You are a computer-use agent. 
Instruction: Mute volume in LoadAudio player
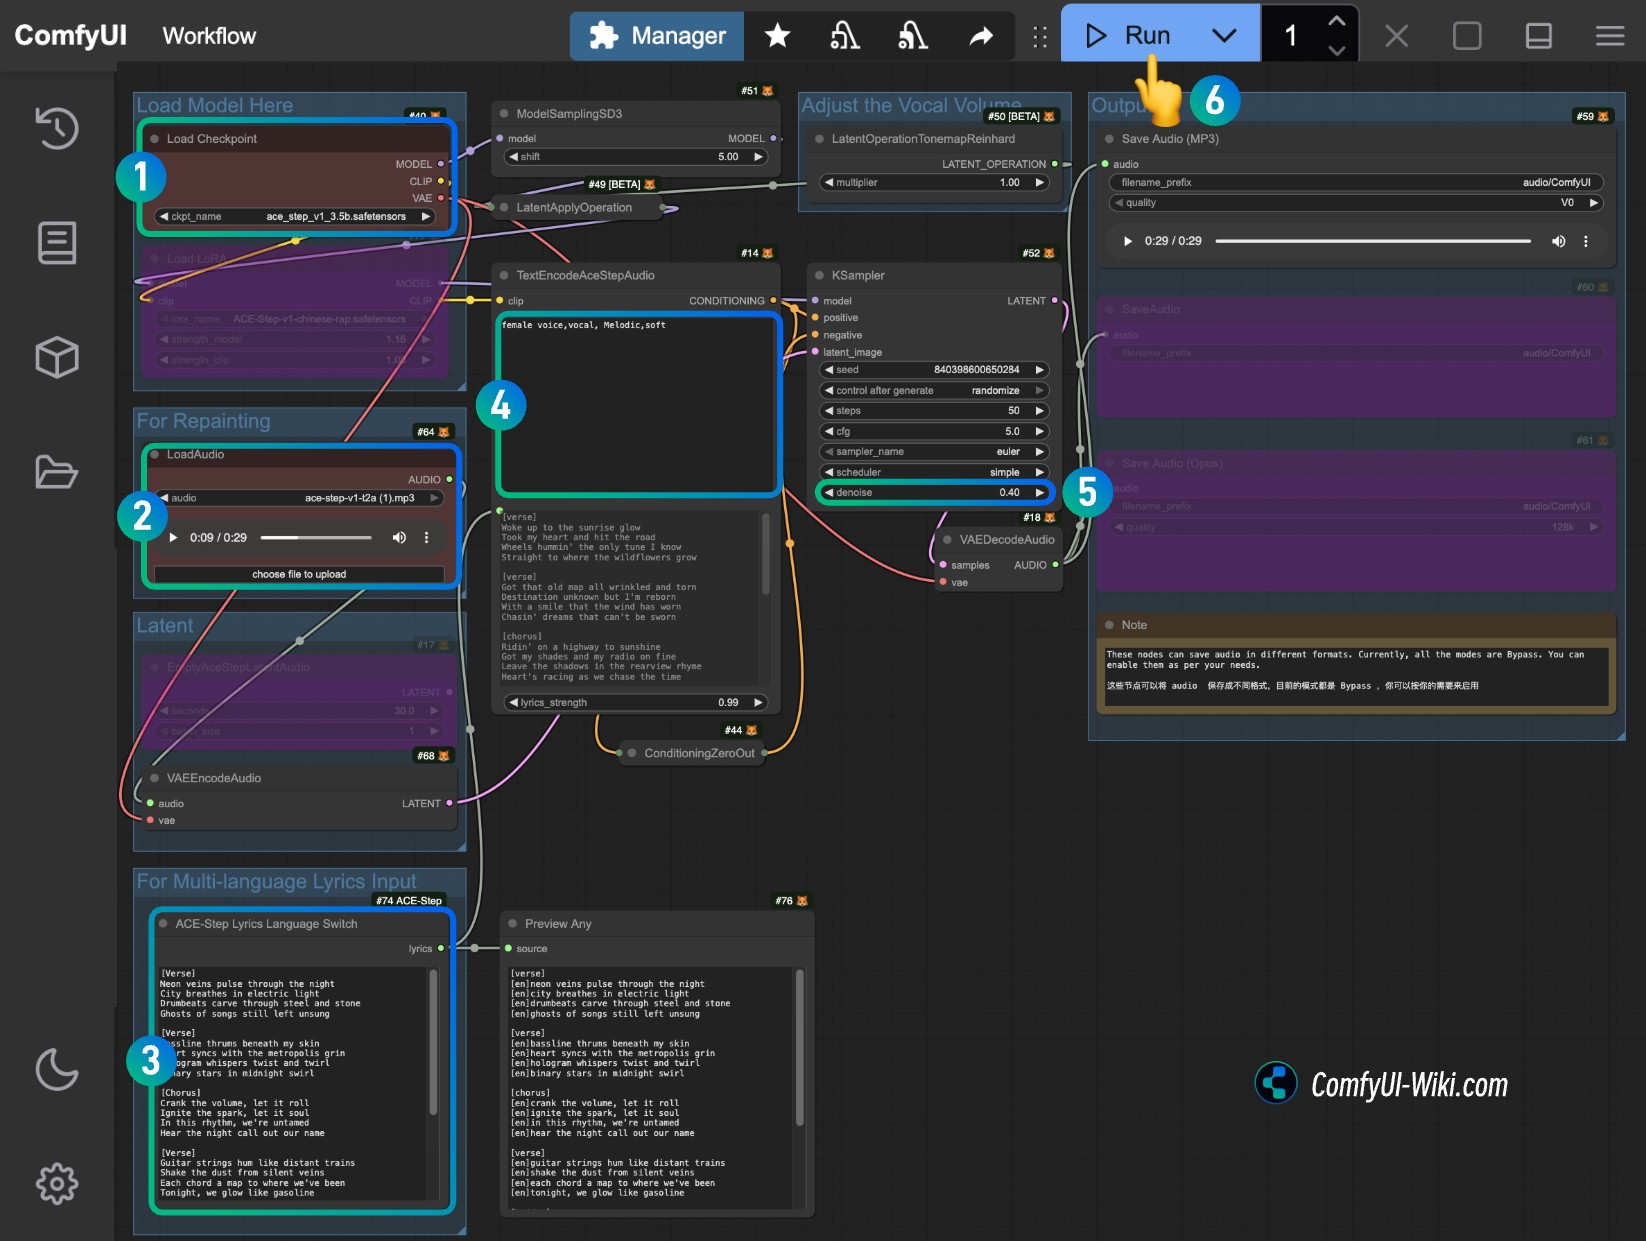[399, 538]
